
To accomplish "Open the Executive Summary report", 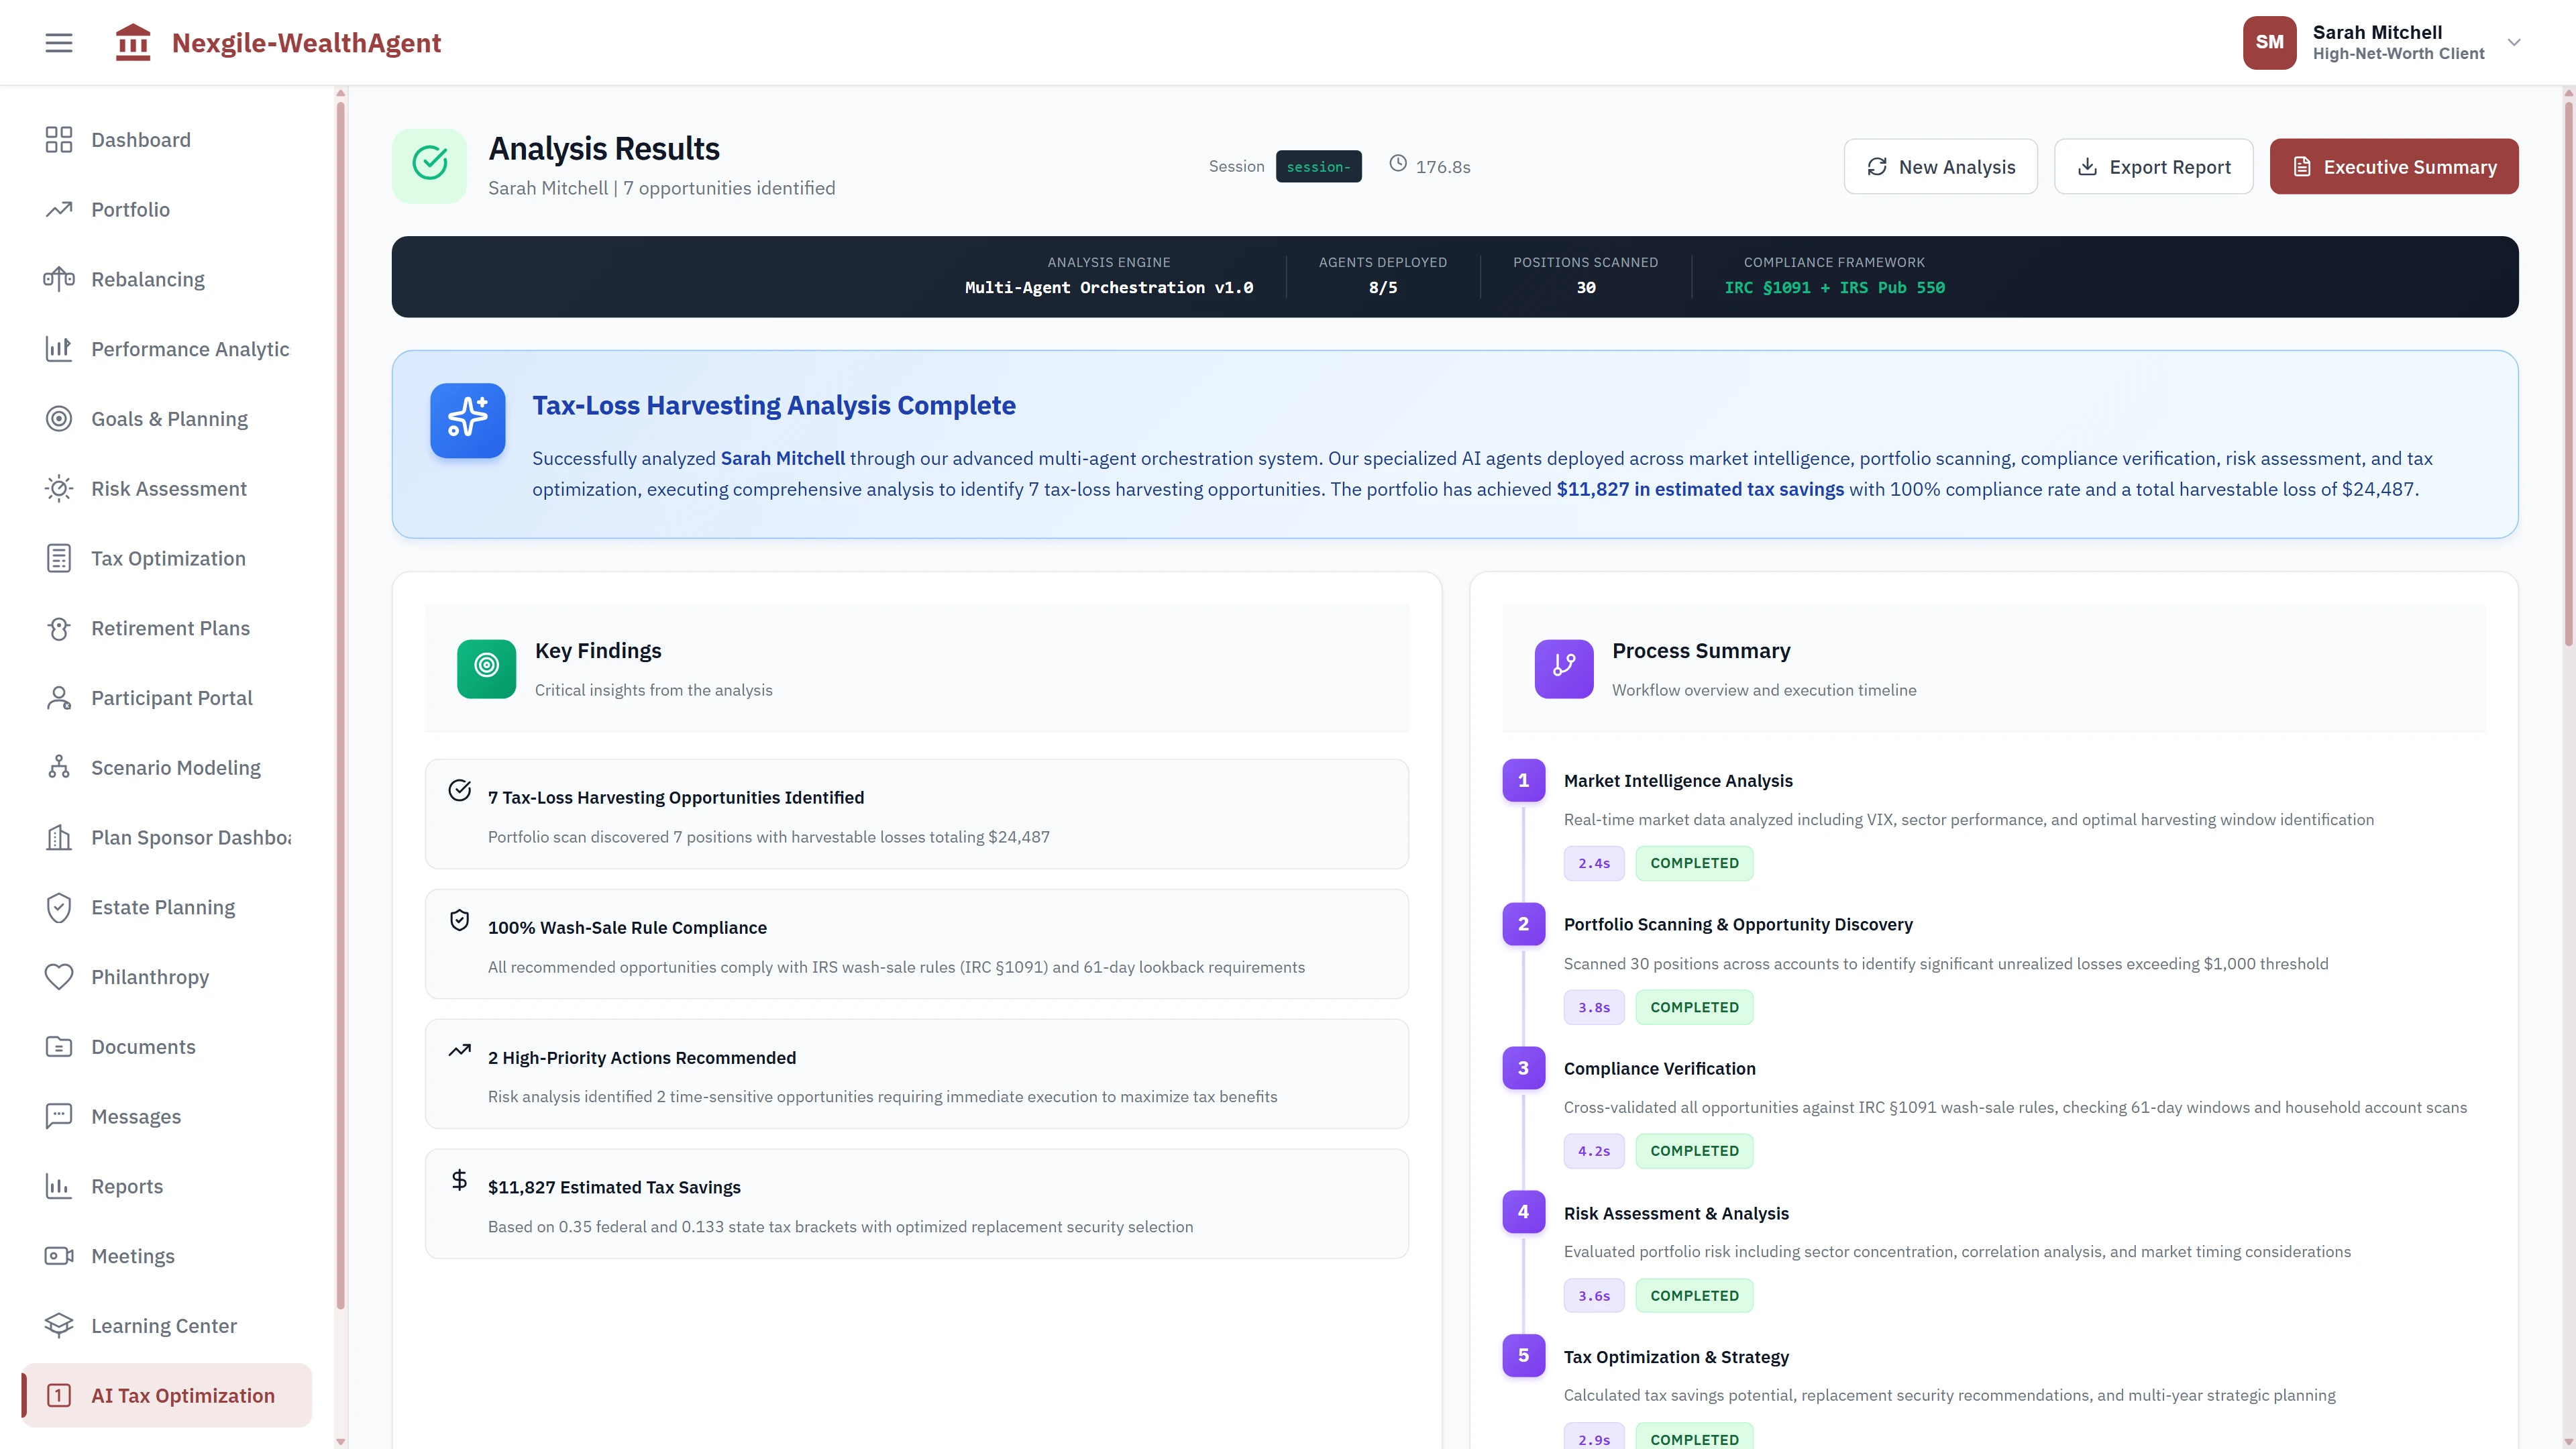I will (x=2394, y=166).
